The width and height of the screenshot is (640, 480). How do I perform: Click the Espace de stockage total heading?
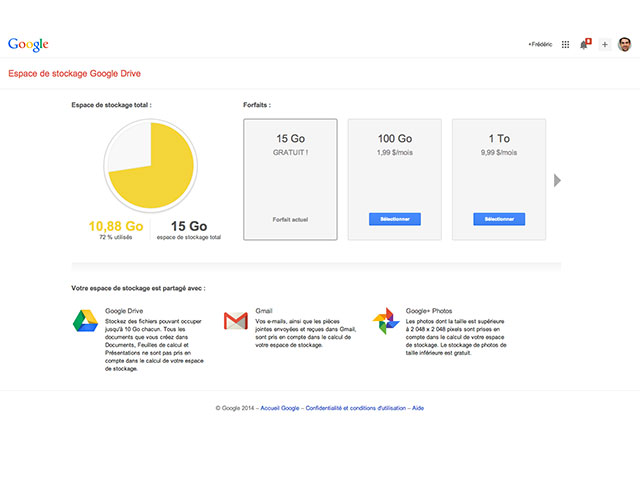tap(111, 105)
